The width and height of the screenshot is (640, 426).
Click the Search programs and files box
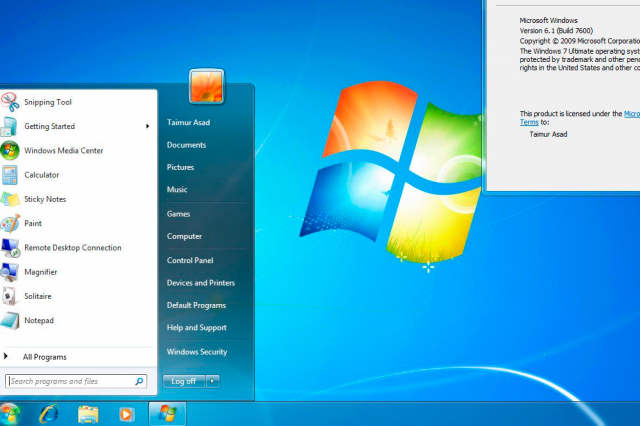pyautogui.click(x=76, y=381)
